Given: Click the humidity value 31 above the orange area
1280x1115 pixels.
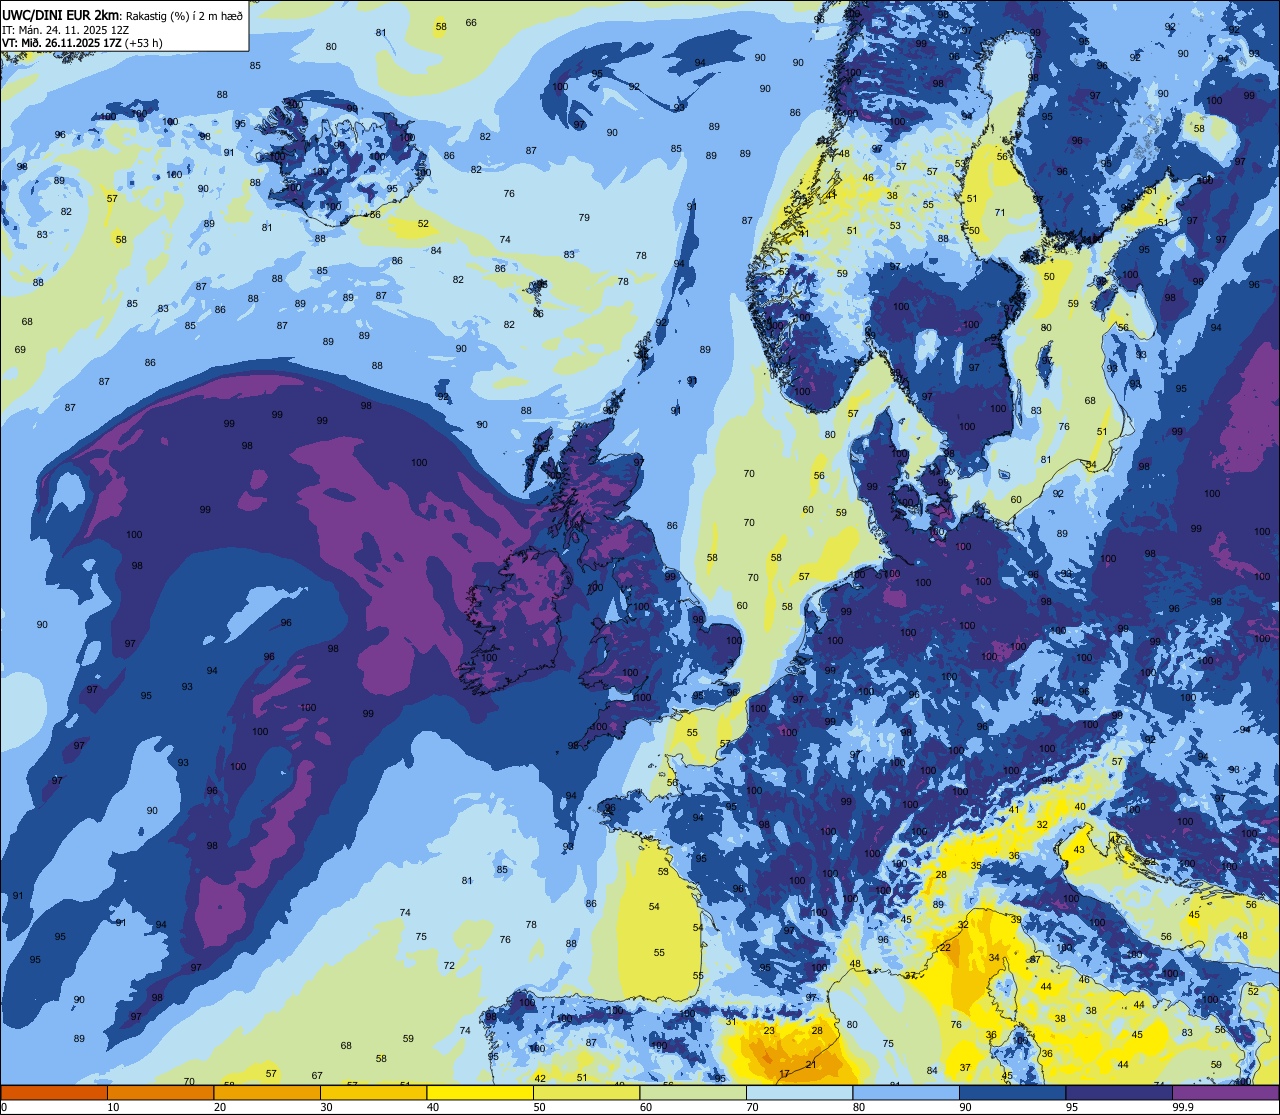Looking at the screenshot, I should (731, 1021).
